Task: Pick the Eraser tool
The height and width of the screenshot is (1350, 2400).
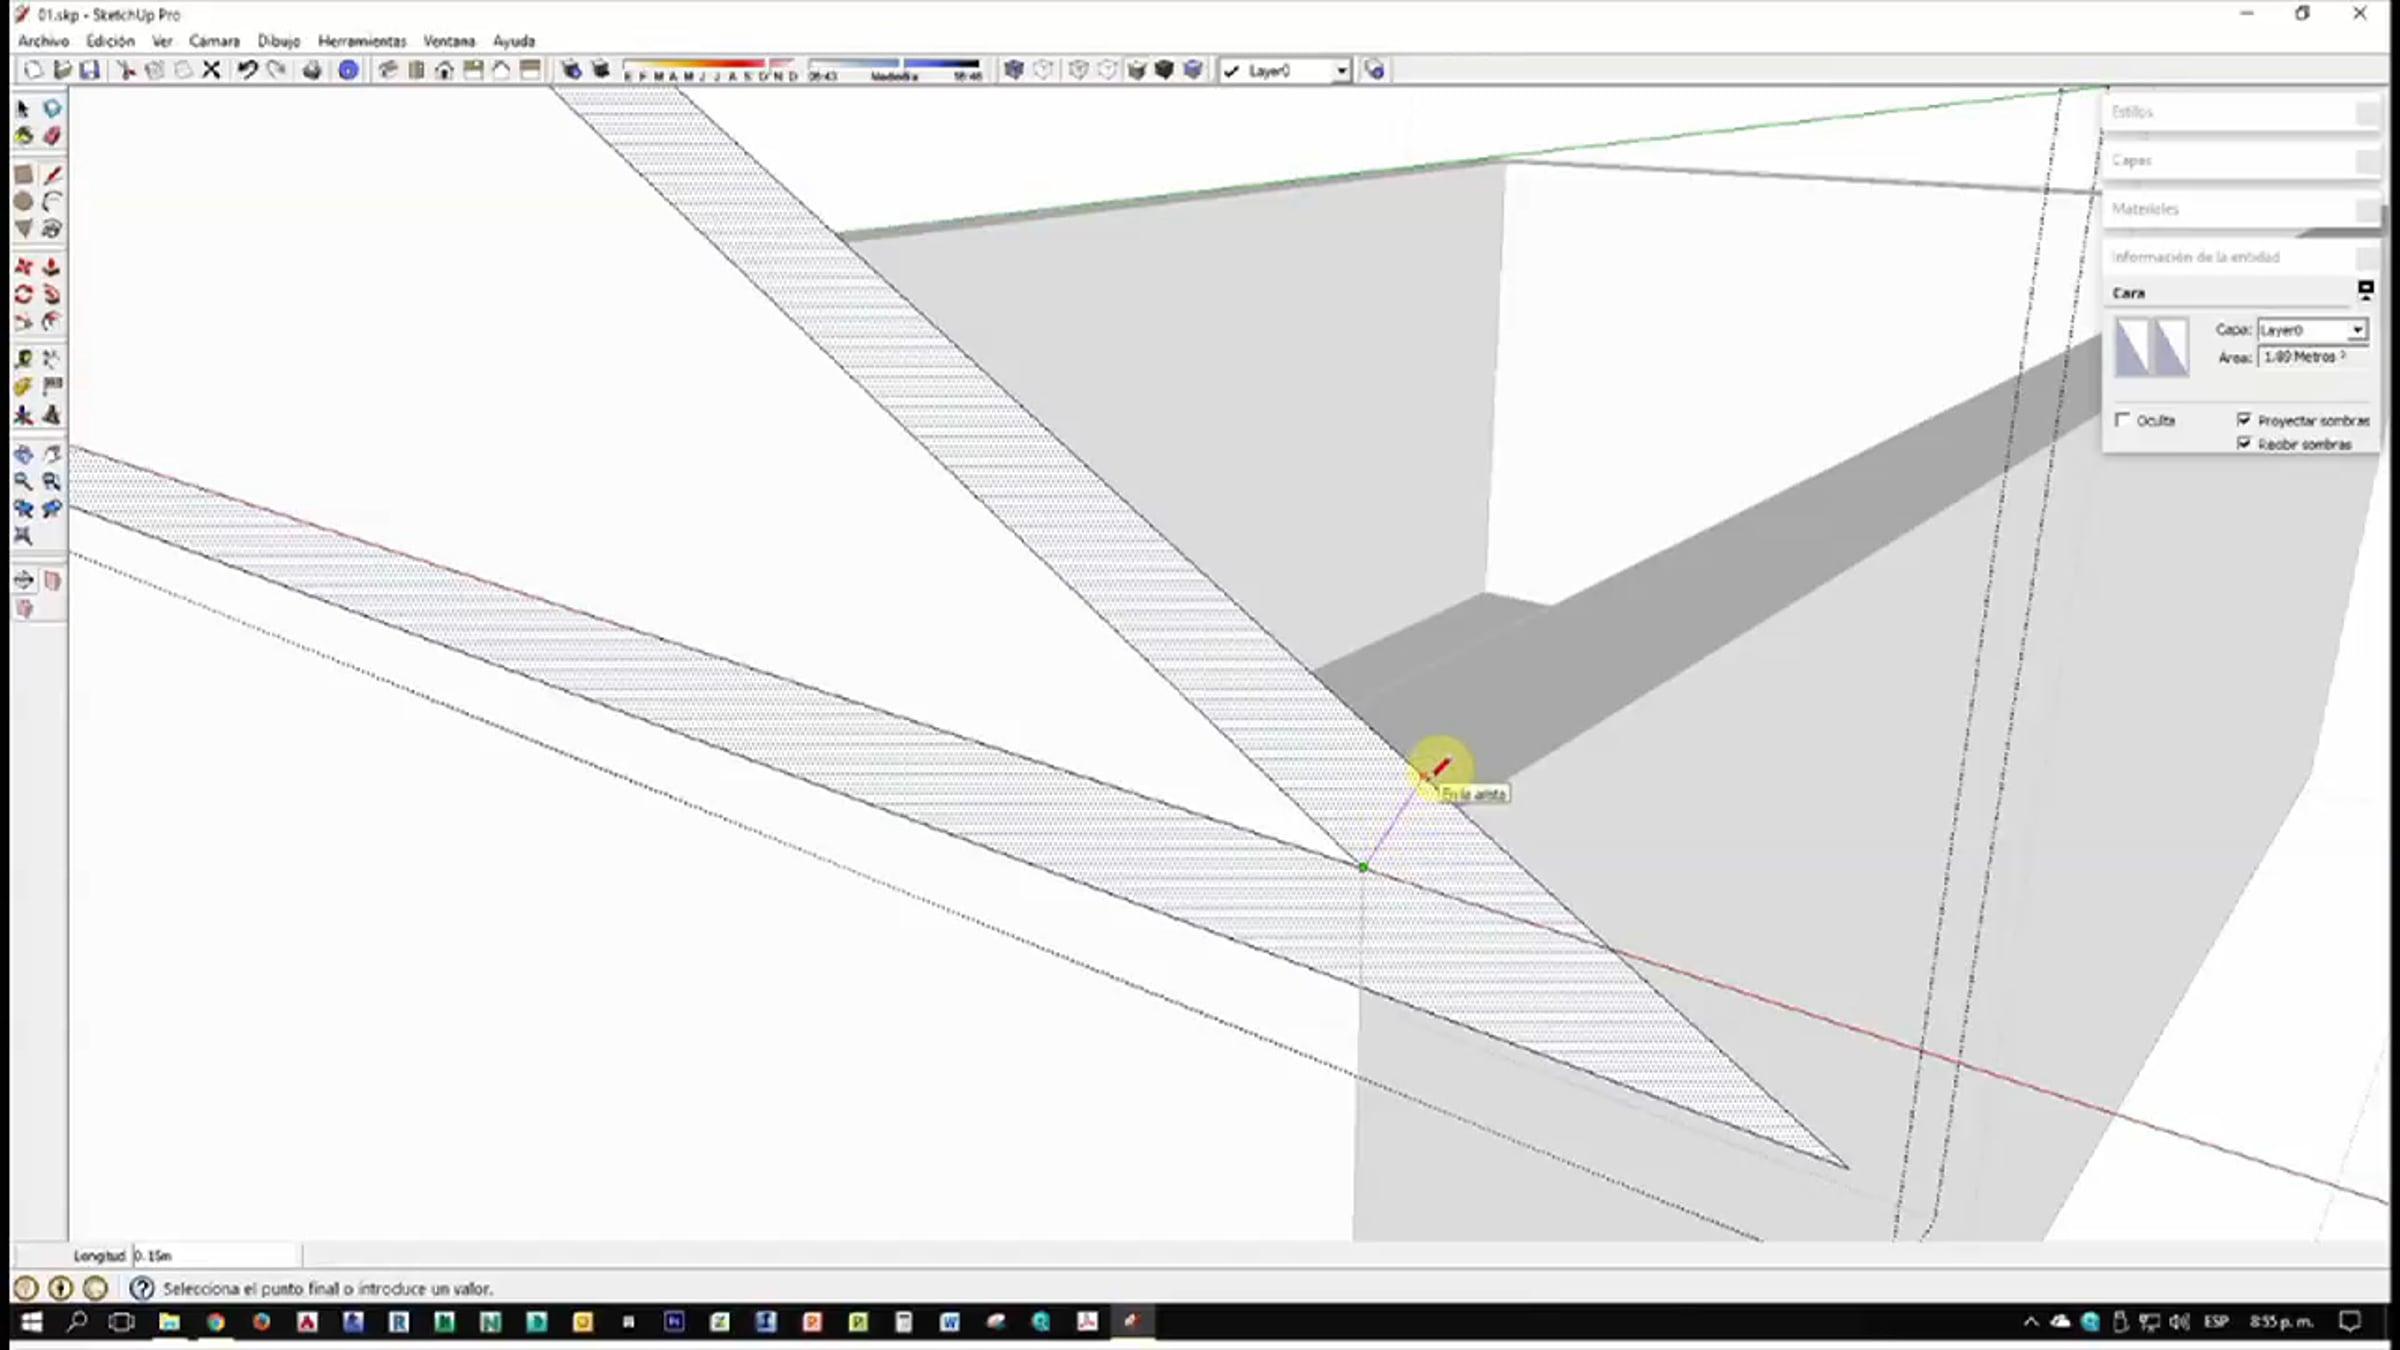Action: 52,136
